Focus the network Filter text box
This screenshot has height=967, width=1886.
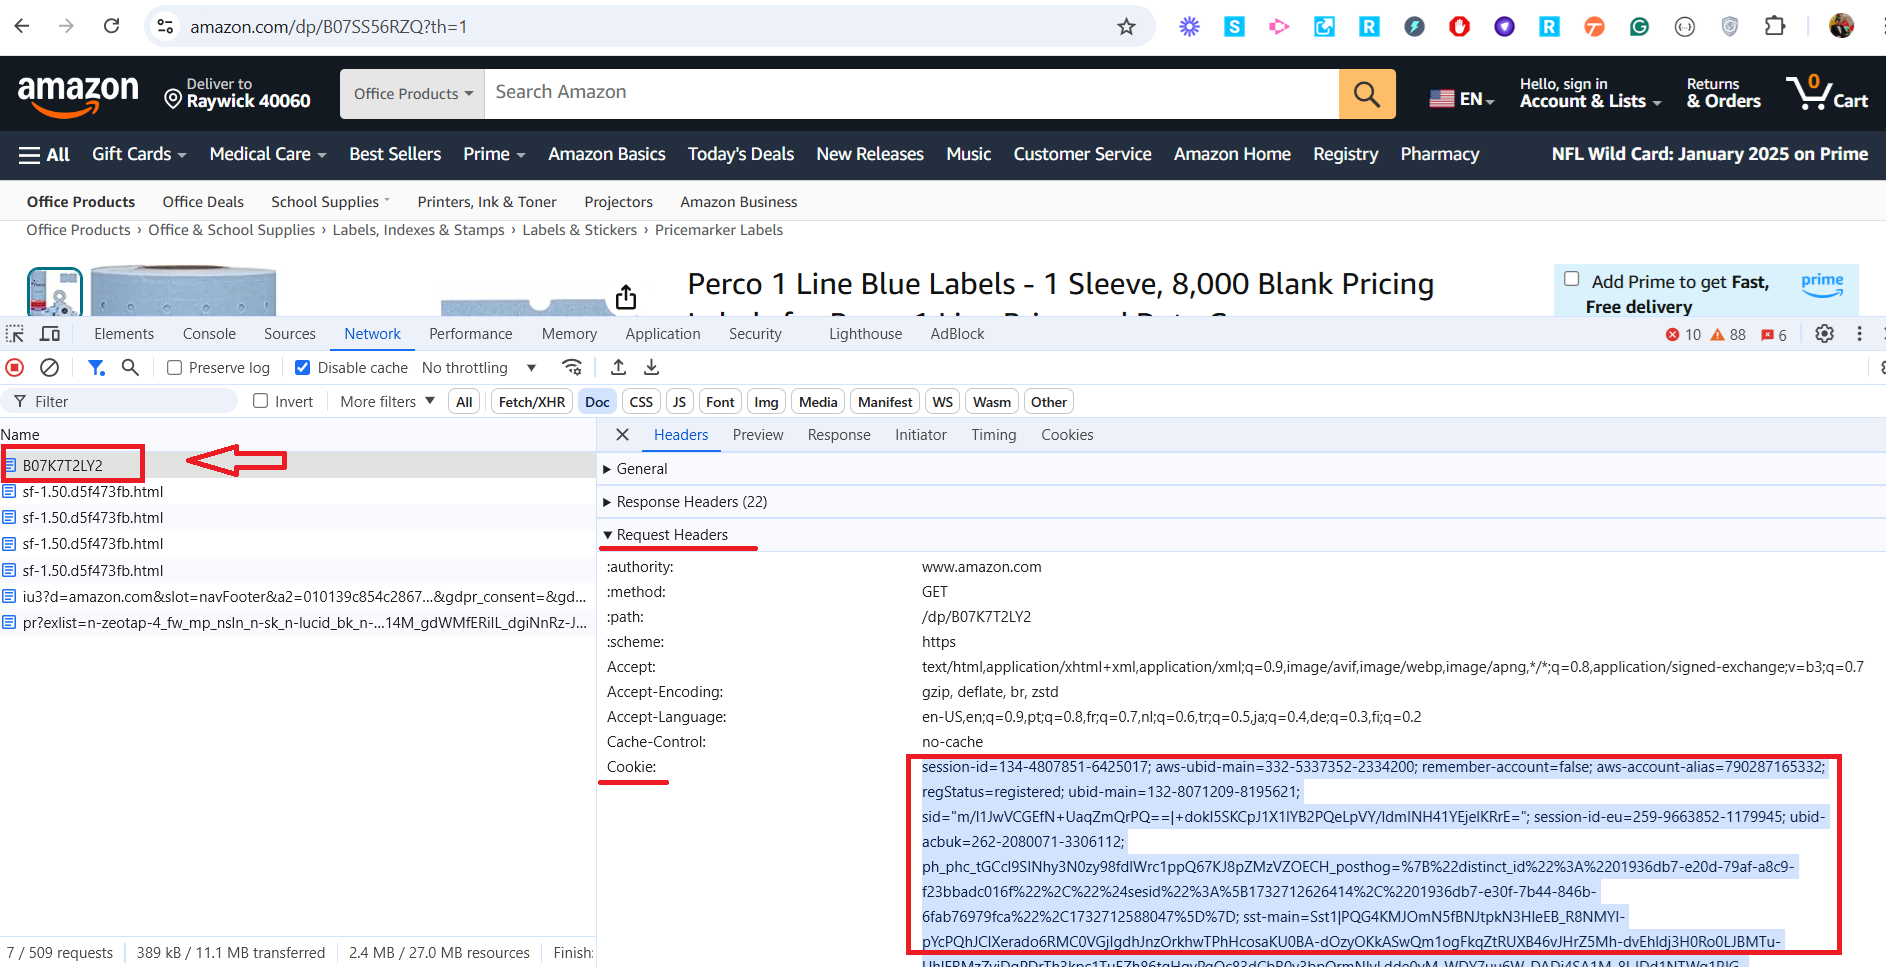[x=120, y=402]
